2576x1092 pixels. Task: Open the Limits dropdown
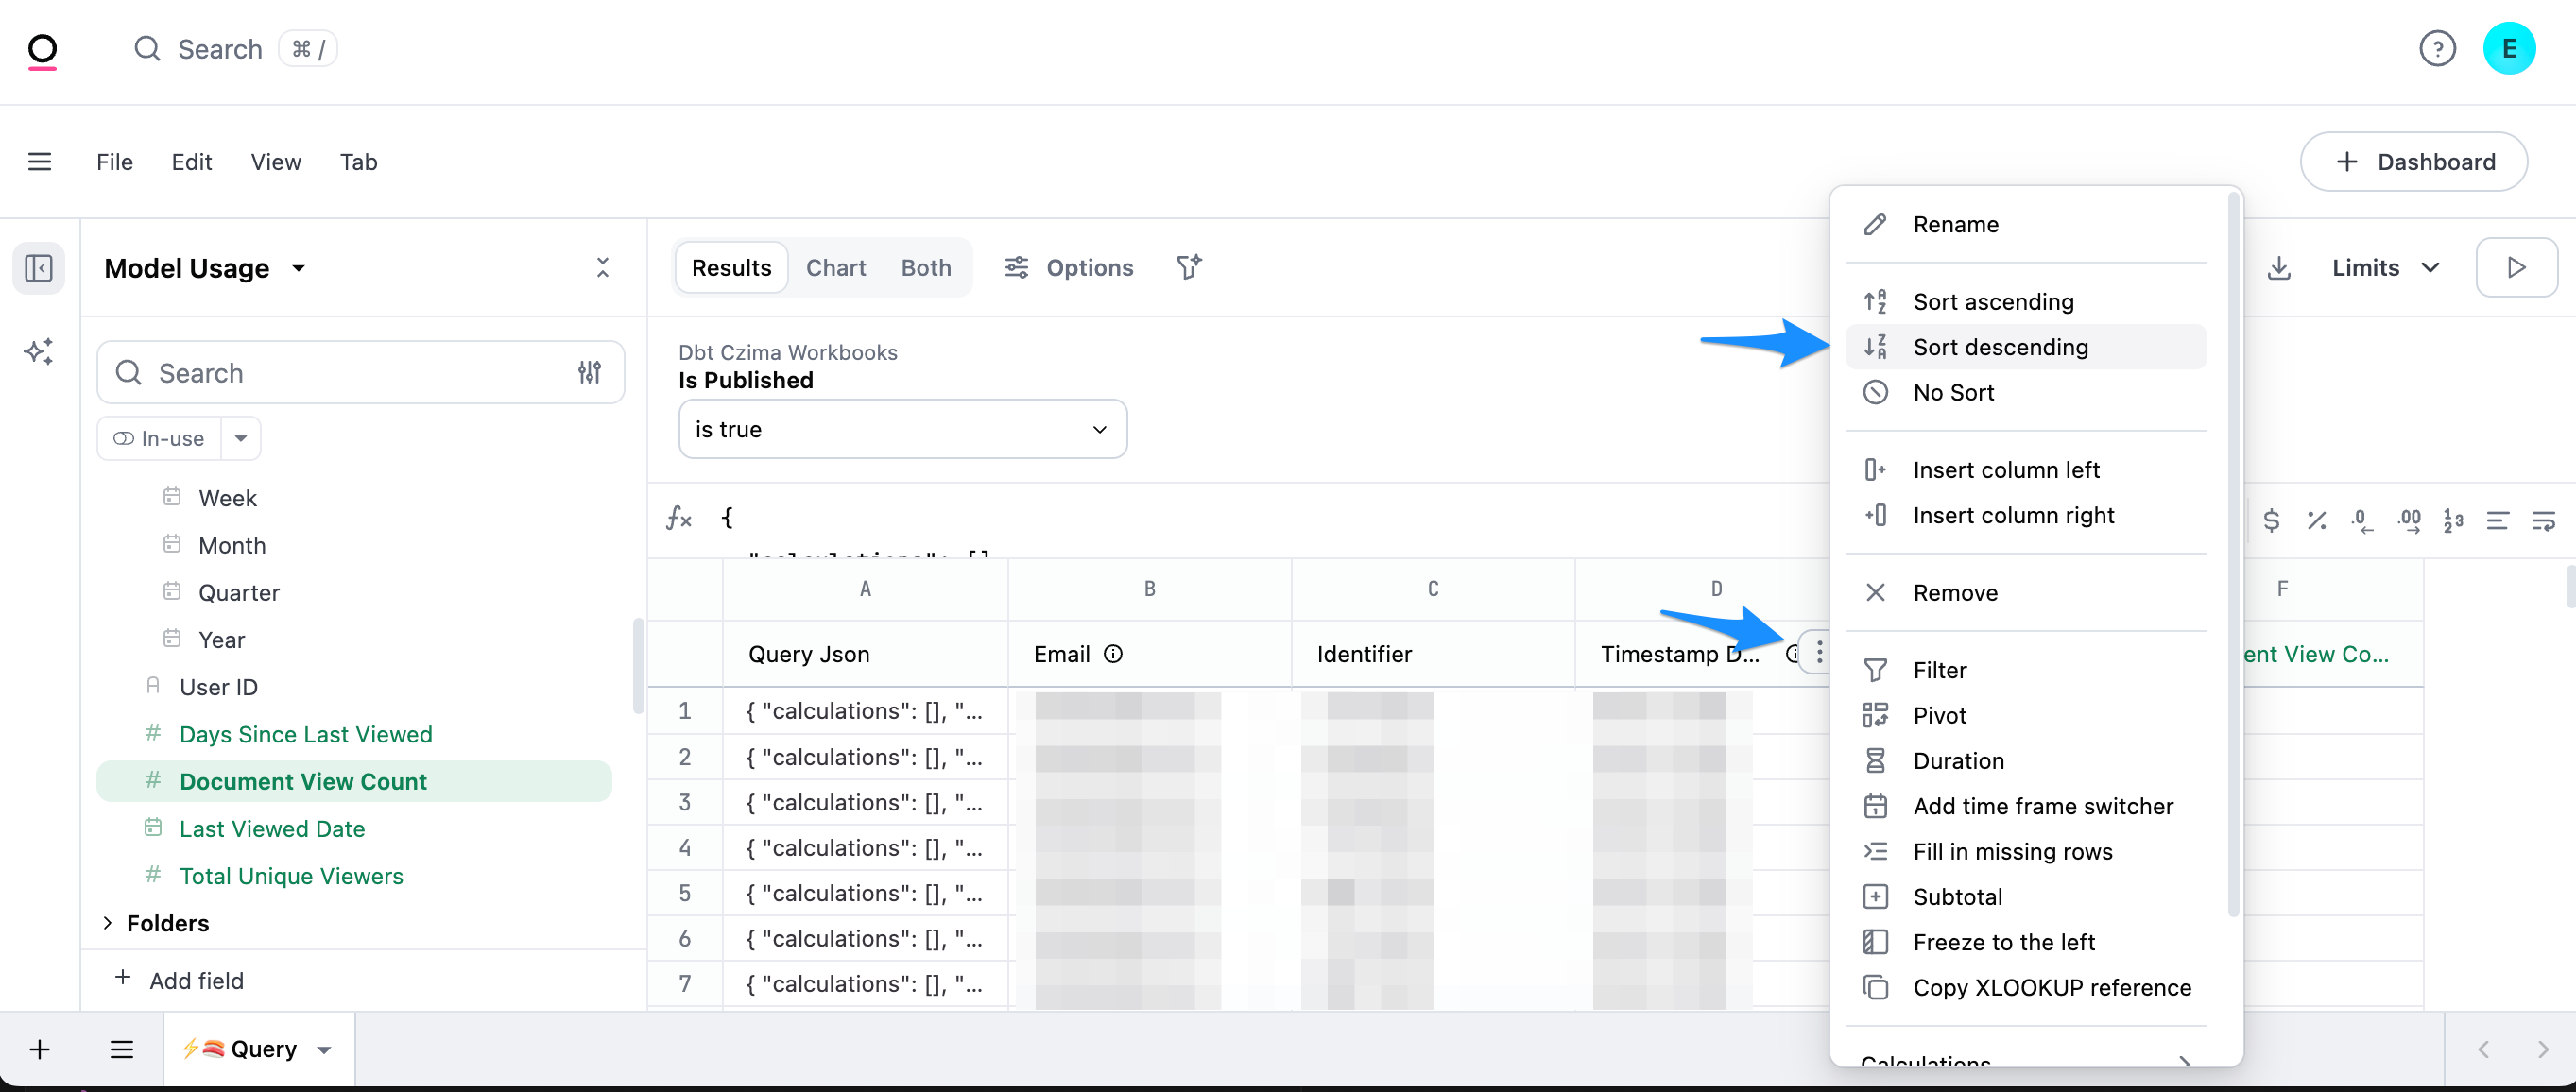click(2385, 268)
